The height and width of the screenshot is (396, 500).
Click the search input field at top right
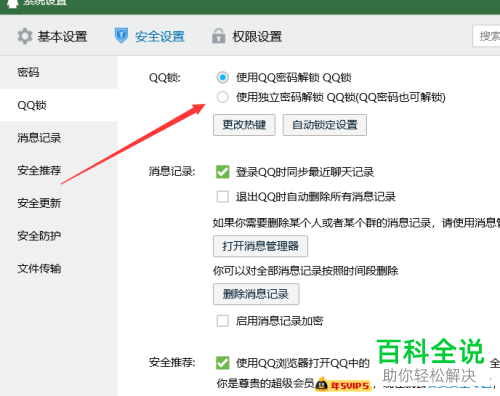pyautogui.click(x=486, y=36)
